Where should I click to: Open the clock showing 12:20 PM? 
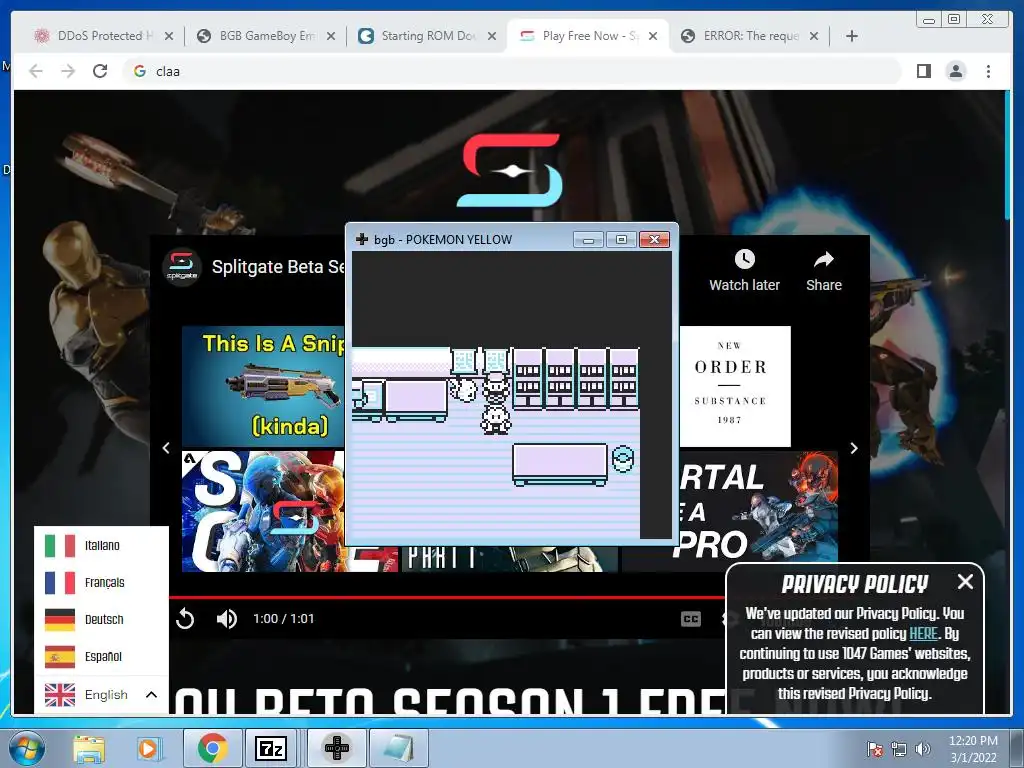point(973,749)
